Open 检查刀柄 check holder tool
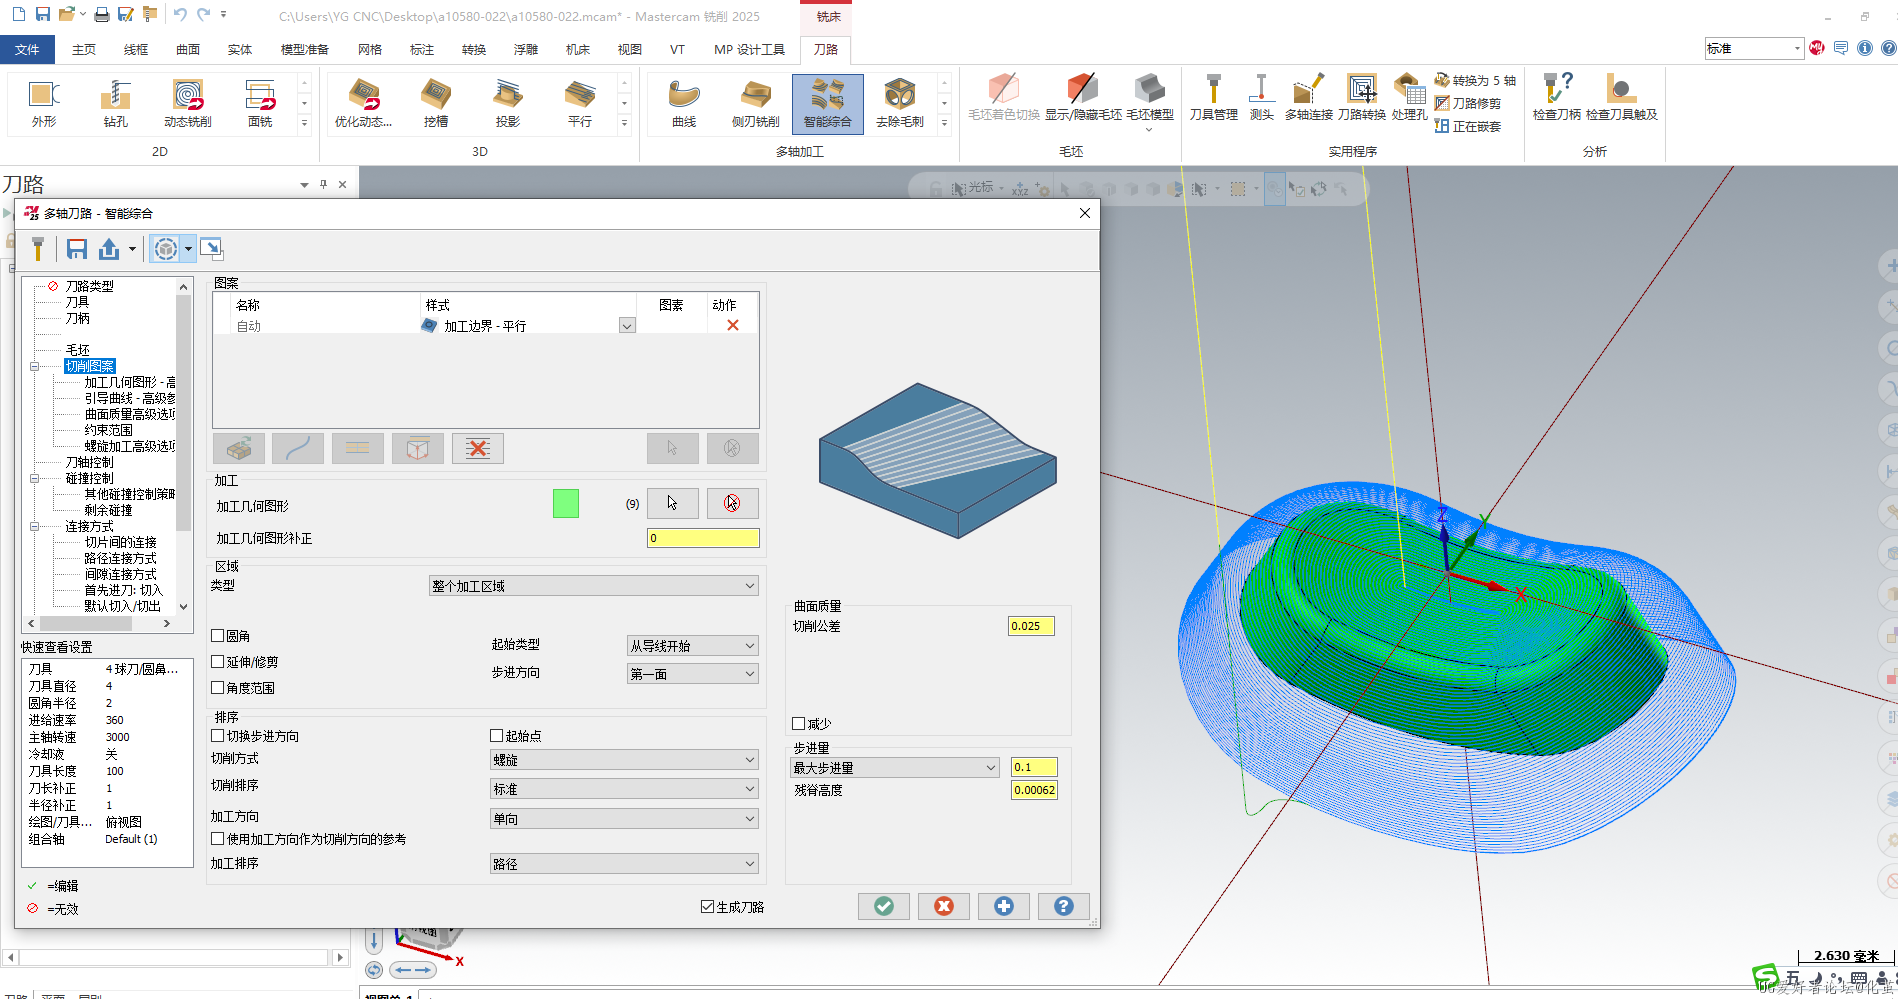Viewport: 1898px width, 999px height. (x=1557, y=97)
